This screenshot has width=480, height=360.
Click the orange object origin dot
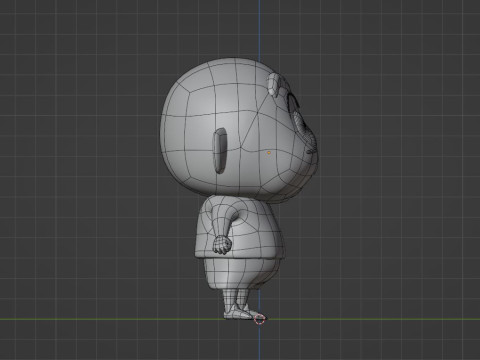click(269, 153)
